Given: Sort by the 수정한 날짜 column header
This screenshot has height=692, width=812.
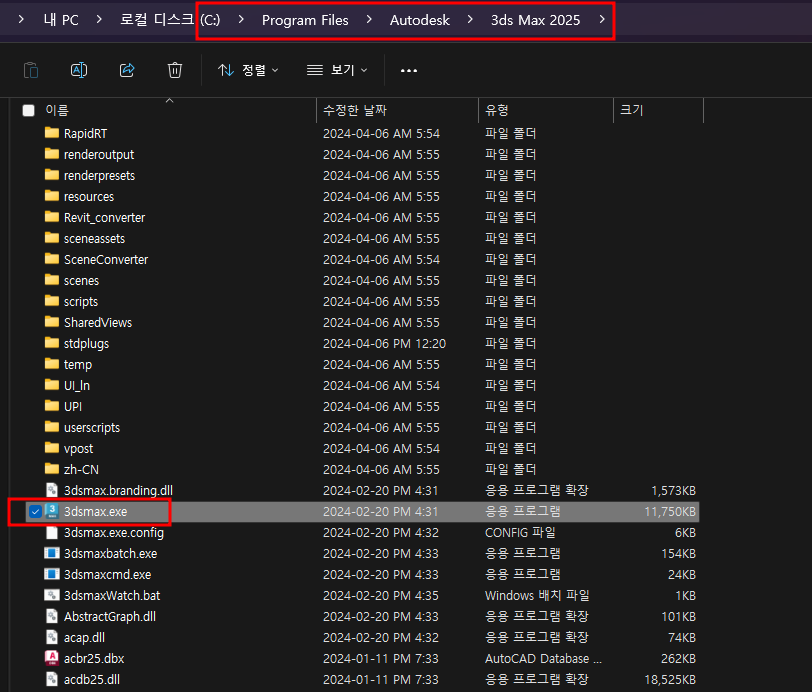Looking at the screenshot, I should pos(355,110).
